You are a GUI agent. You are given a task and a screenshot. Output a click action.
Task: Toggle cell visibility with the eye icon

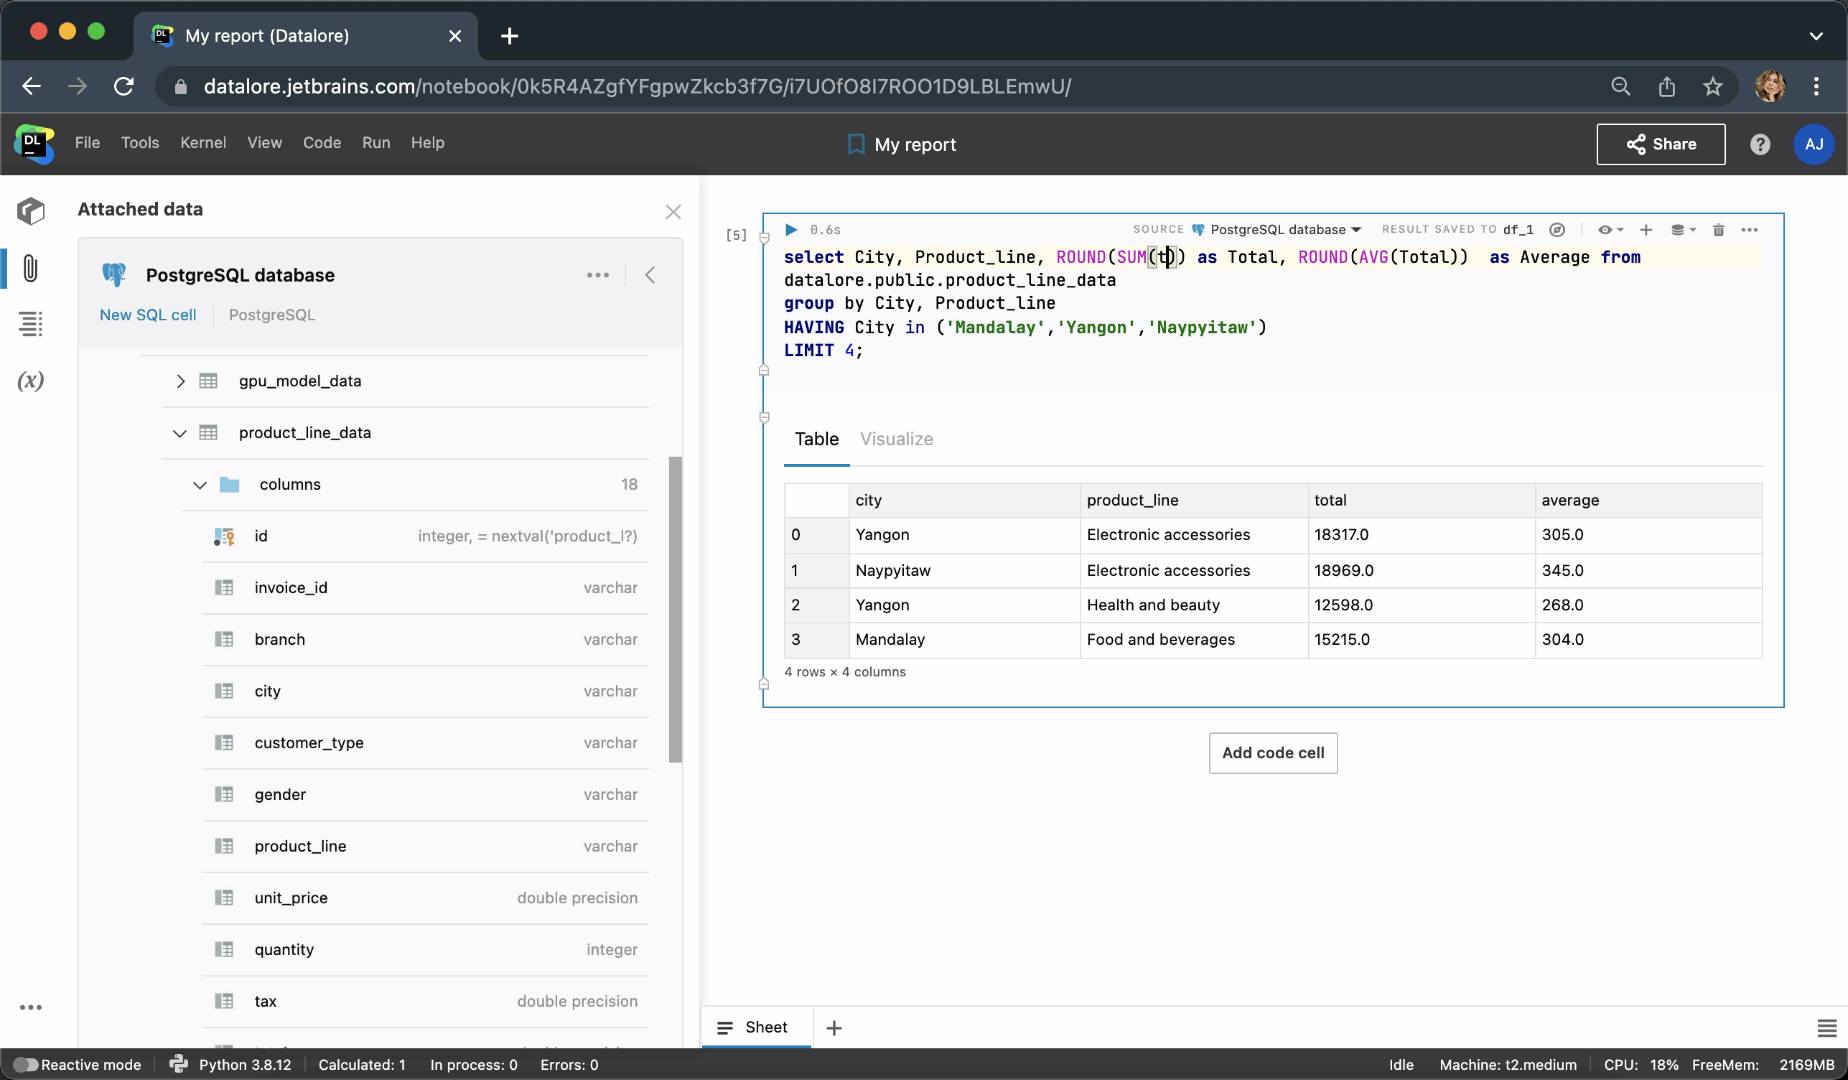point(1607,229)
